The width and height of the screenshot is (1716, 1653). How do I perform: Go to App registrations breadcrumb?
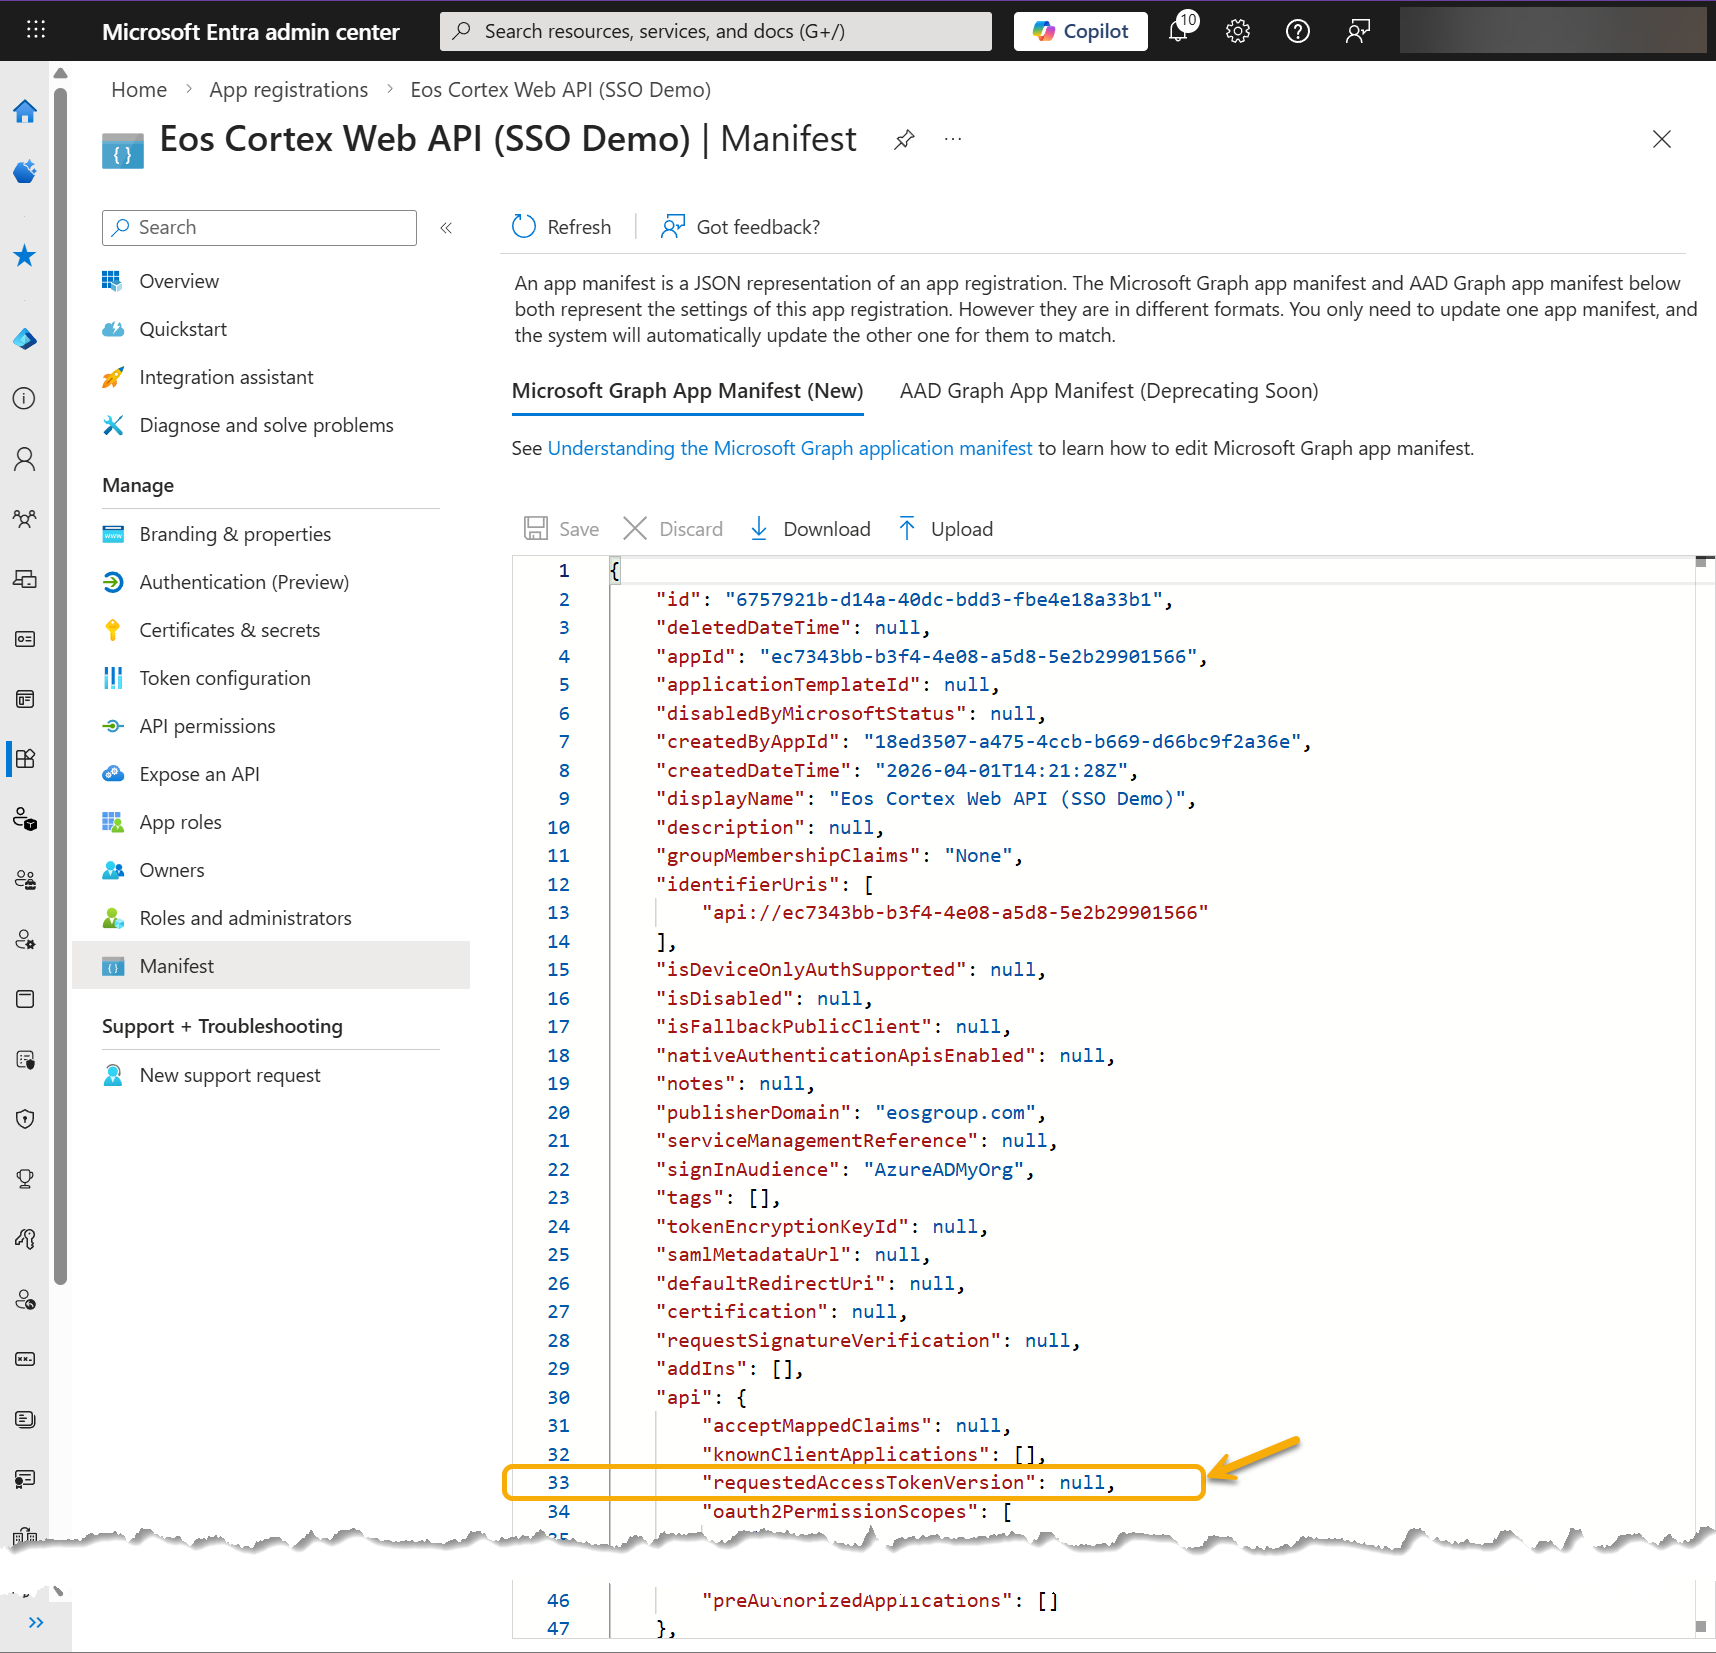(x=288, y=90)
